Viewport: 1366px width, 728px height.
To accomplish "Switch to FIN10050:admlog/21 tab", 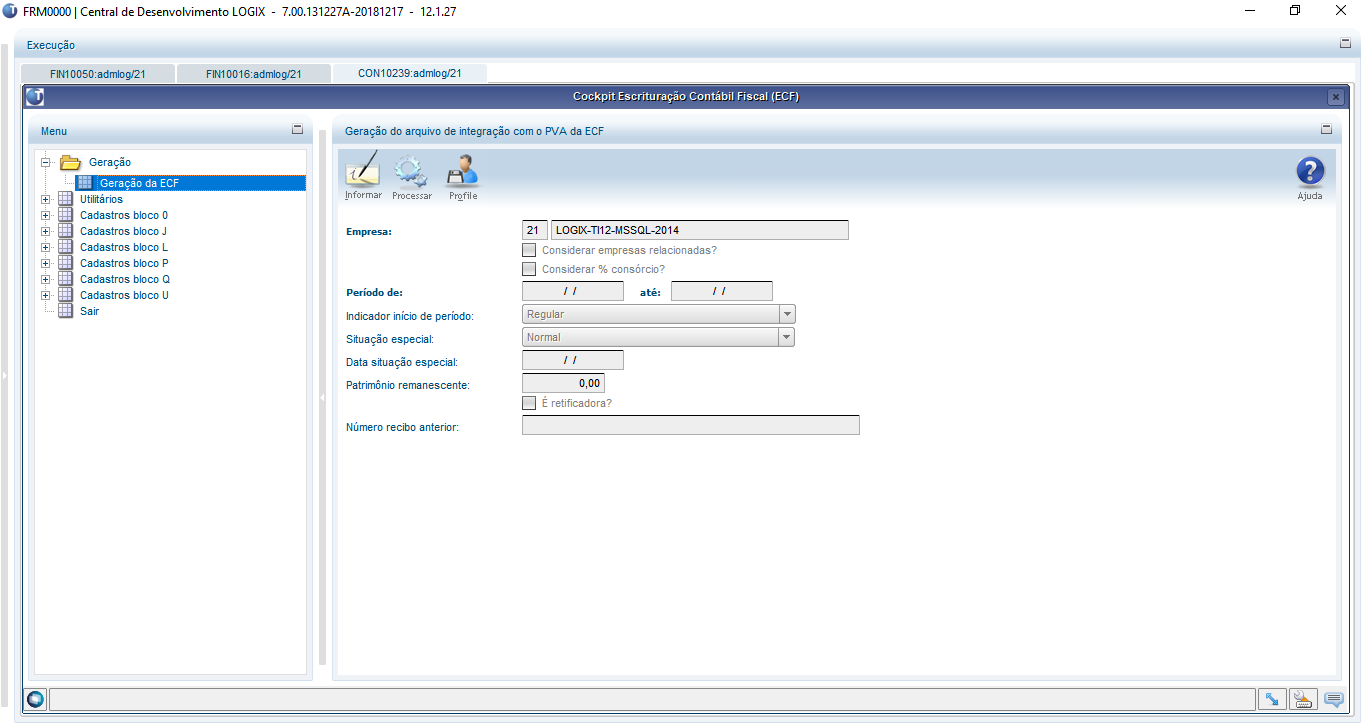I will [98, 73].
